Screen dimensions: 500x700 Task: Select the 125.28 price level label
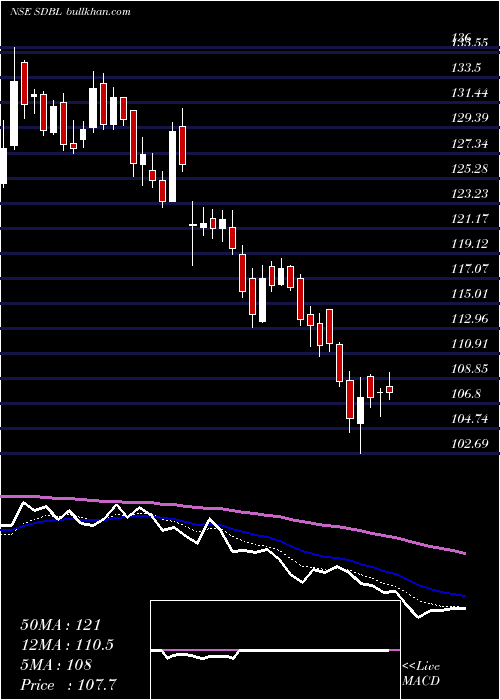469,168
